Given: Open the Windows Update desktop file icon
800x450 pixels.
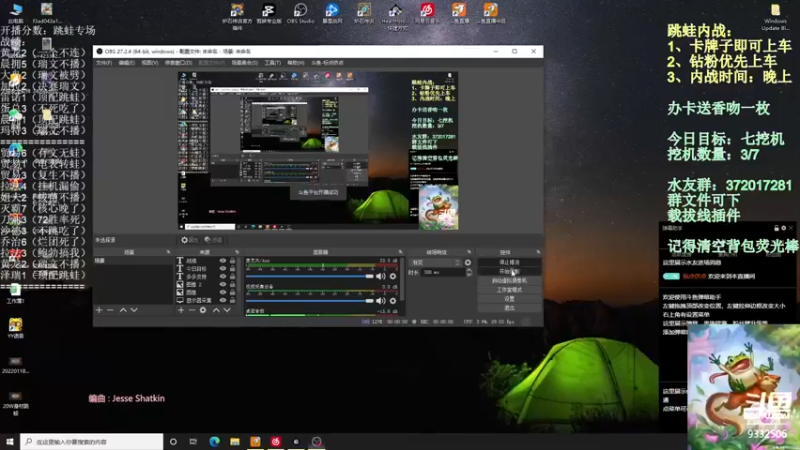Looking at the screenshot, I should 775,16.
